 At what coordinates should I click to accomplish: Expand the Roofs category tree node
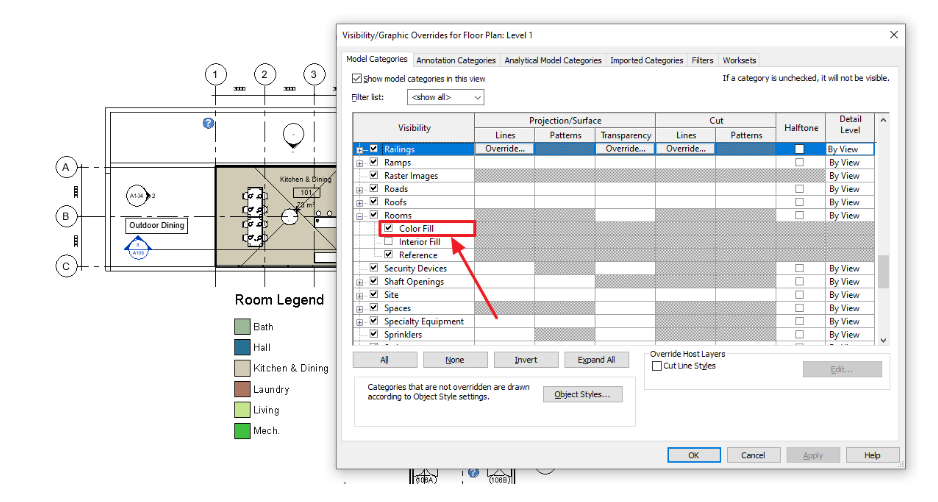pos(360,203)
